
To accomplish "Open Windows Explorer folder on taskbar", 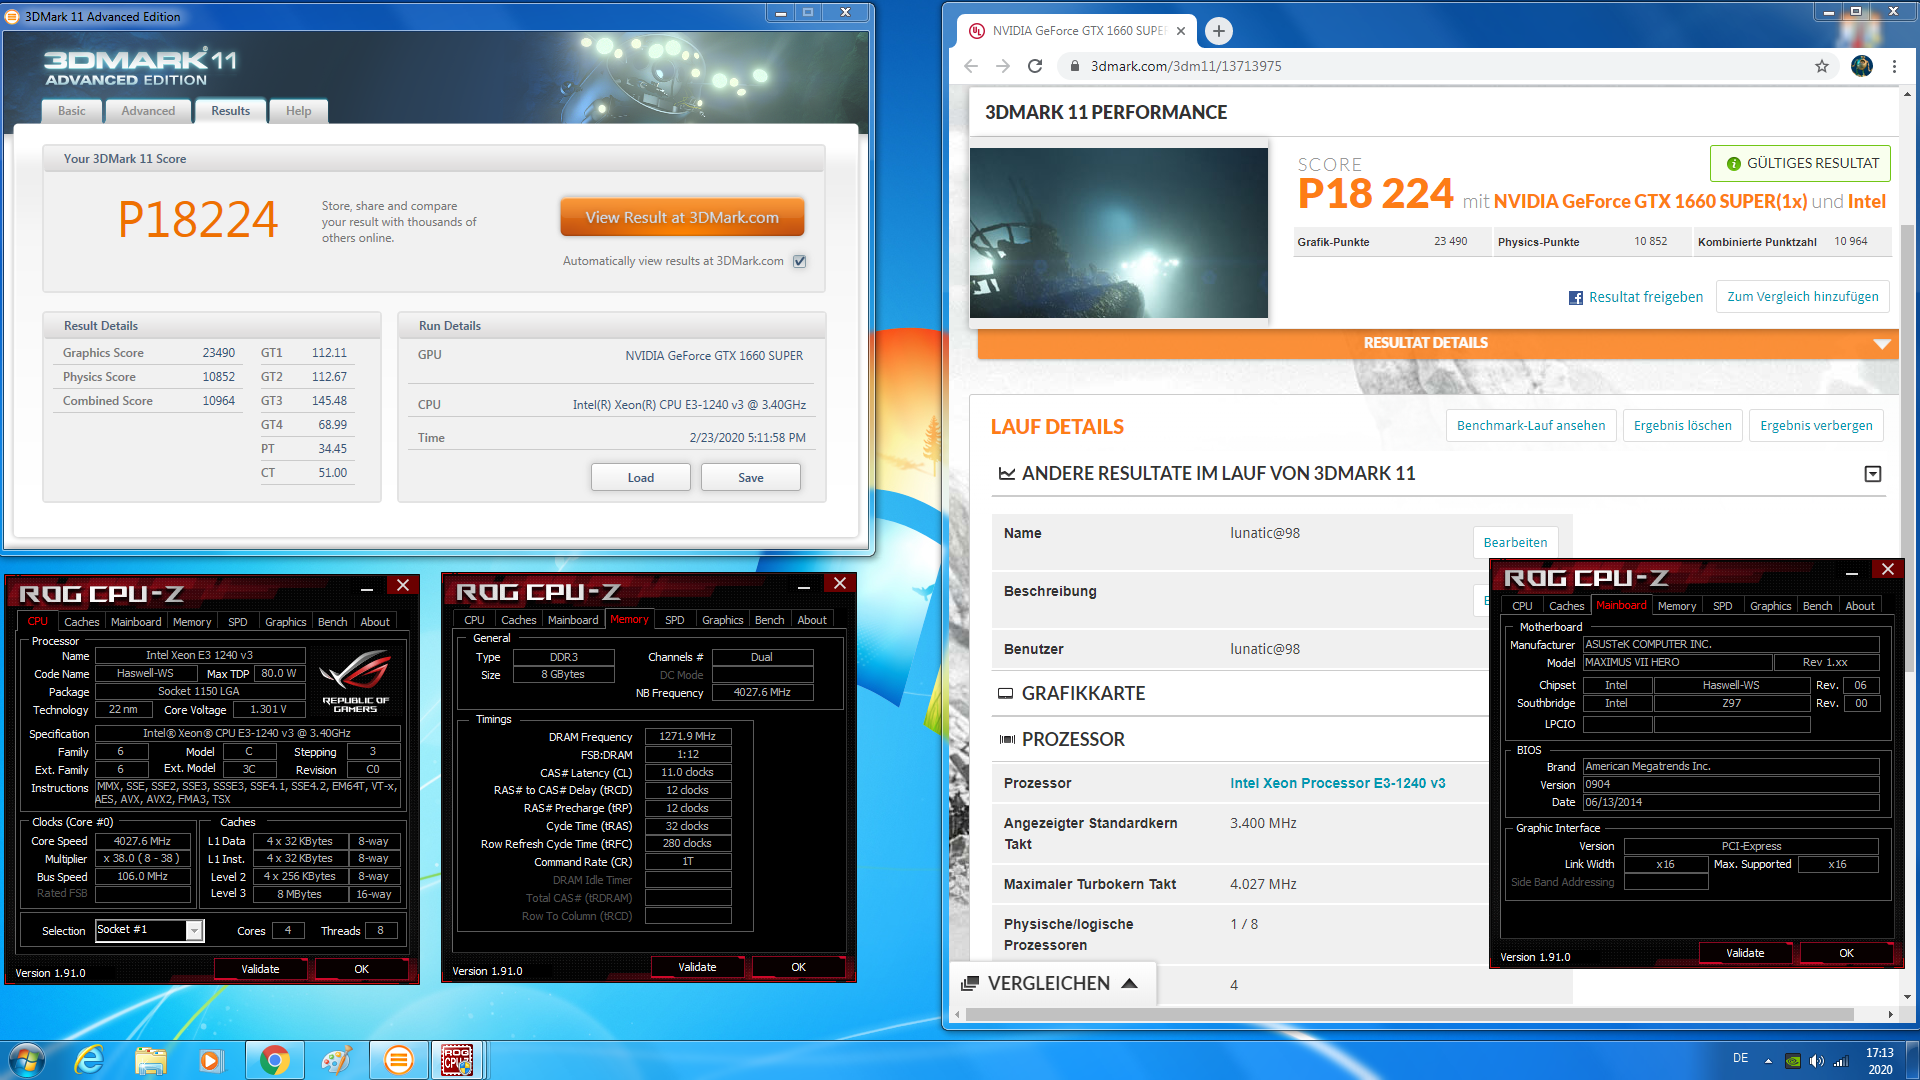I will coord(150,1060).
